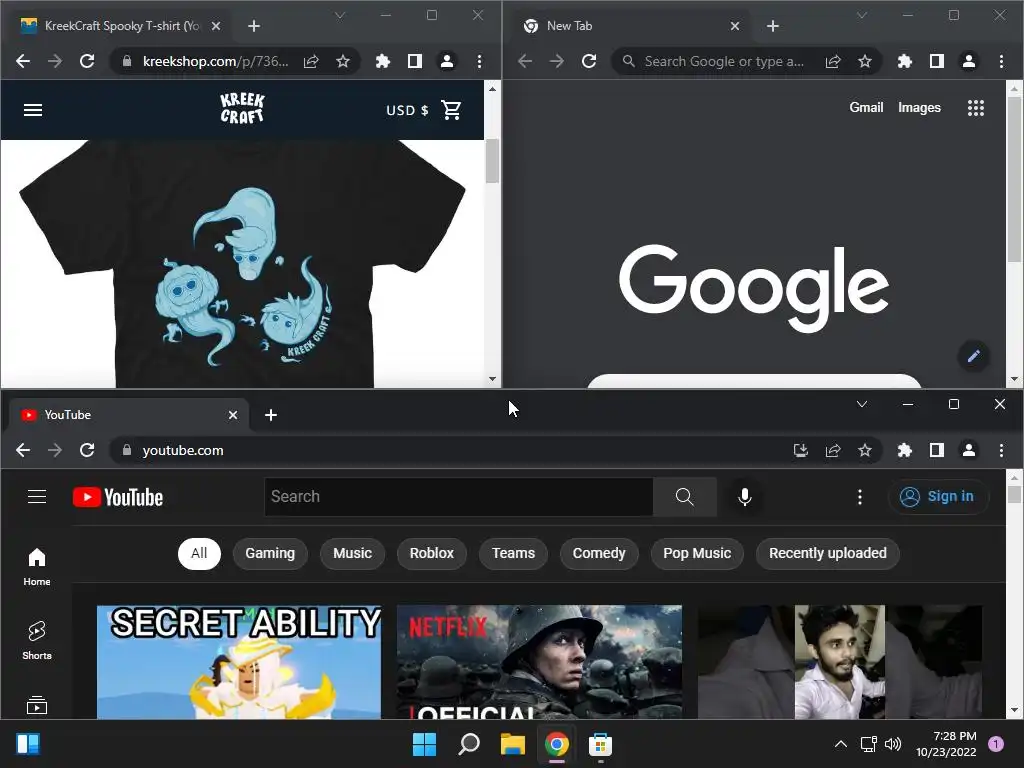Open extensions in the KreekCraft window
The height and width of the screenshot is (768, 1024).
[x=383, y=61]
